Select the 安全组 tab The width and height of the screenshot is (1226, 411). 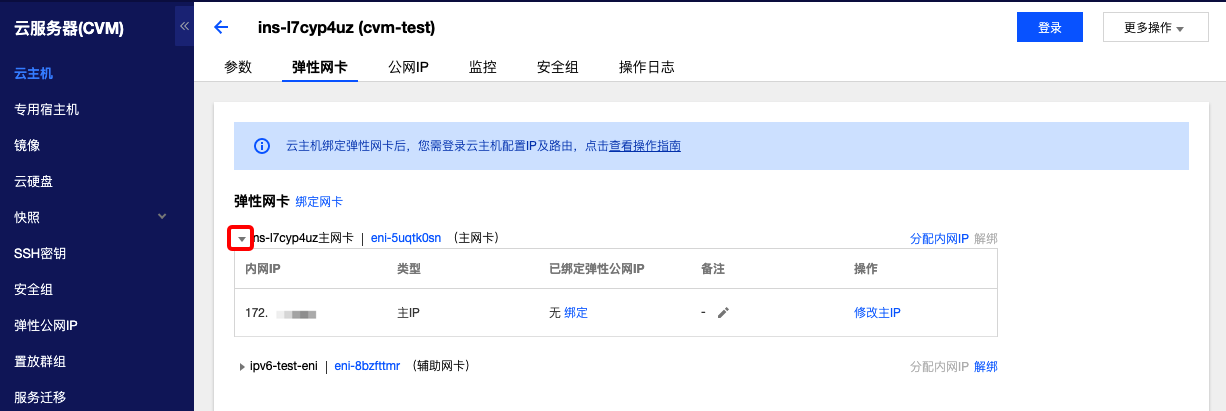[558, 67]
